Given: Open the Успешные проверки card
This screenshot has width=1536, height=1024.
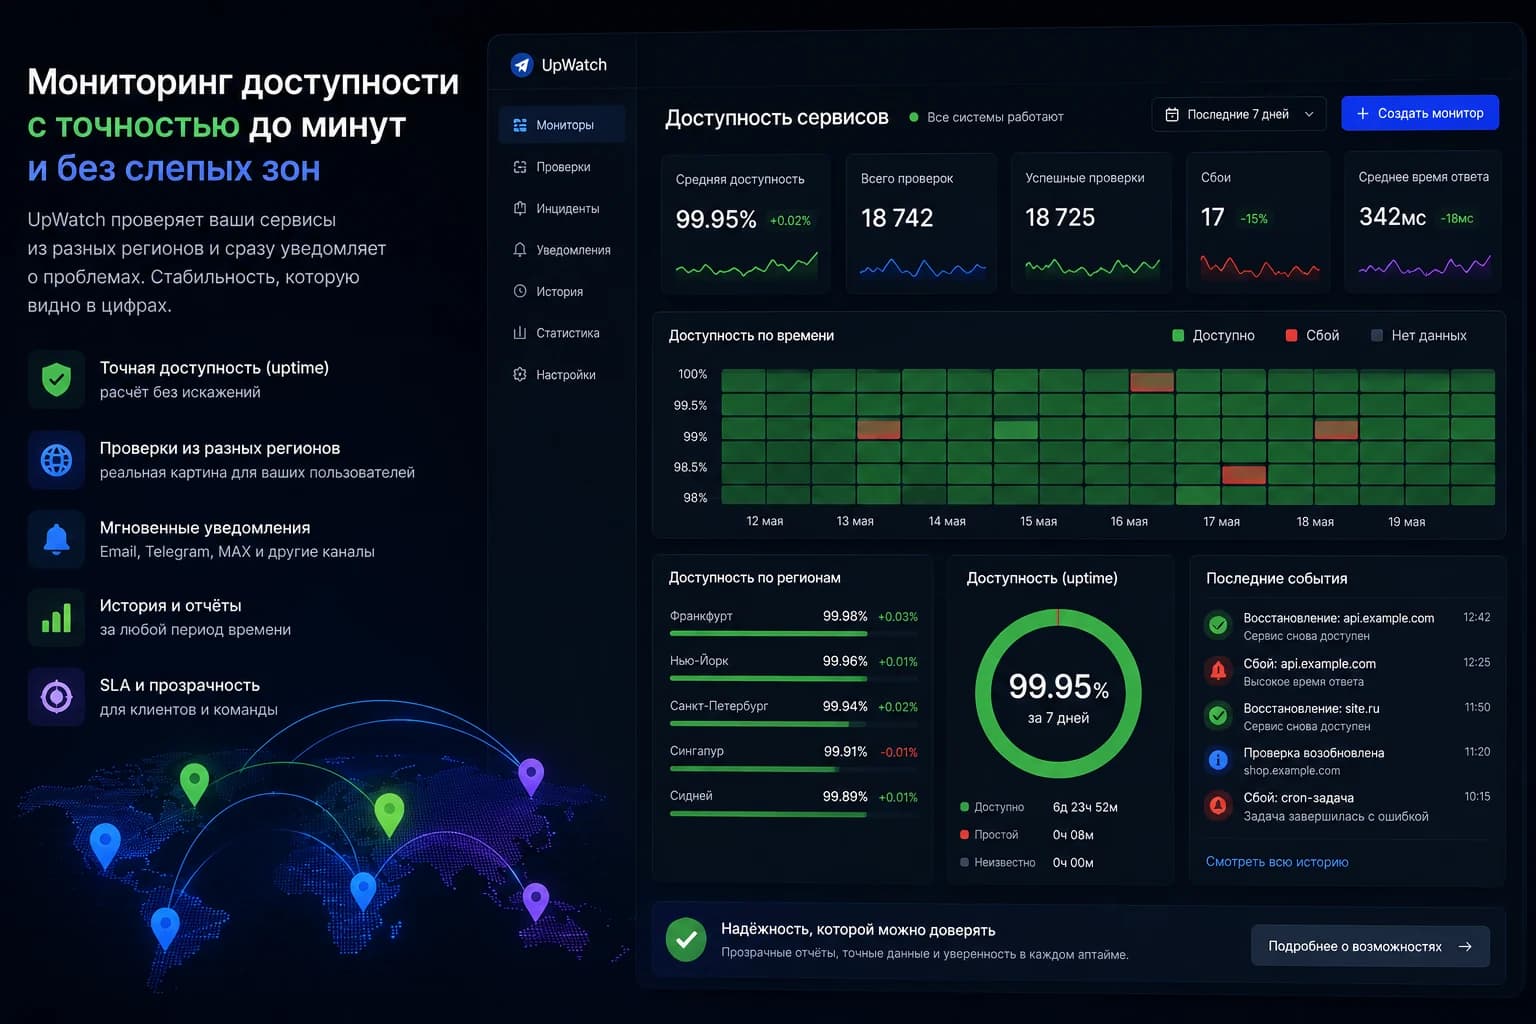Looking at the screenshot, I should [x=1091, y=223].
